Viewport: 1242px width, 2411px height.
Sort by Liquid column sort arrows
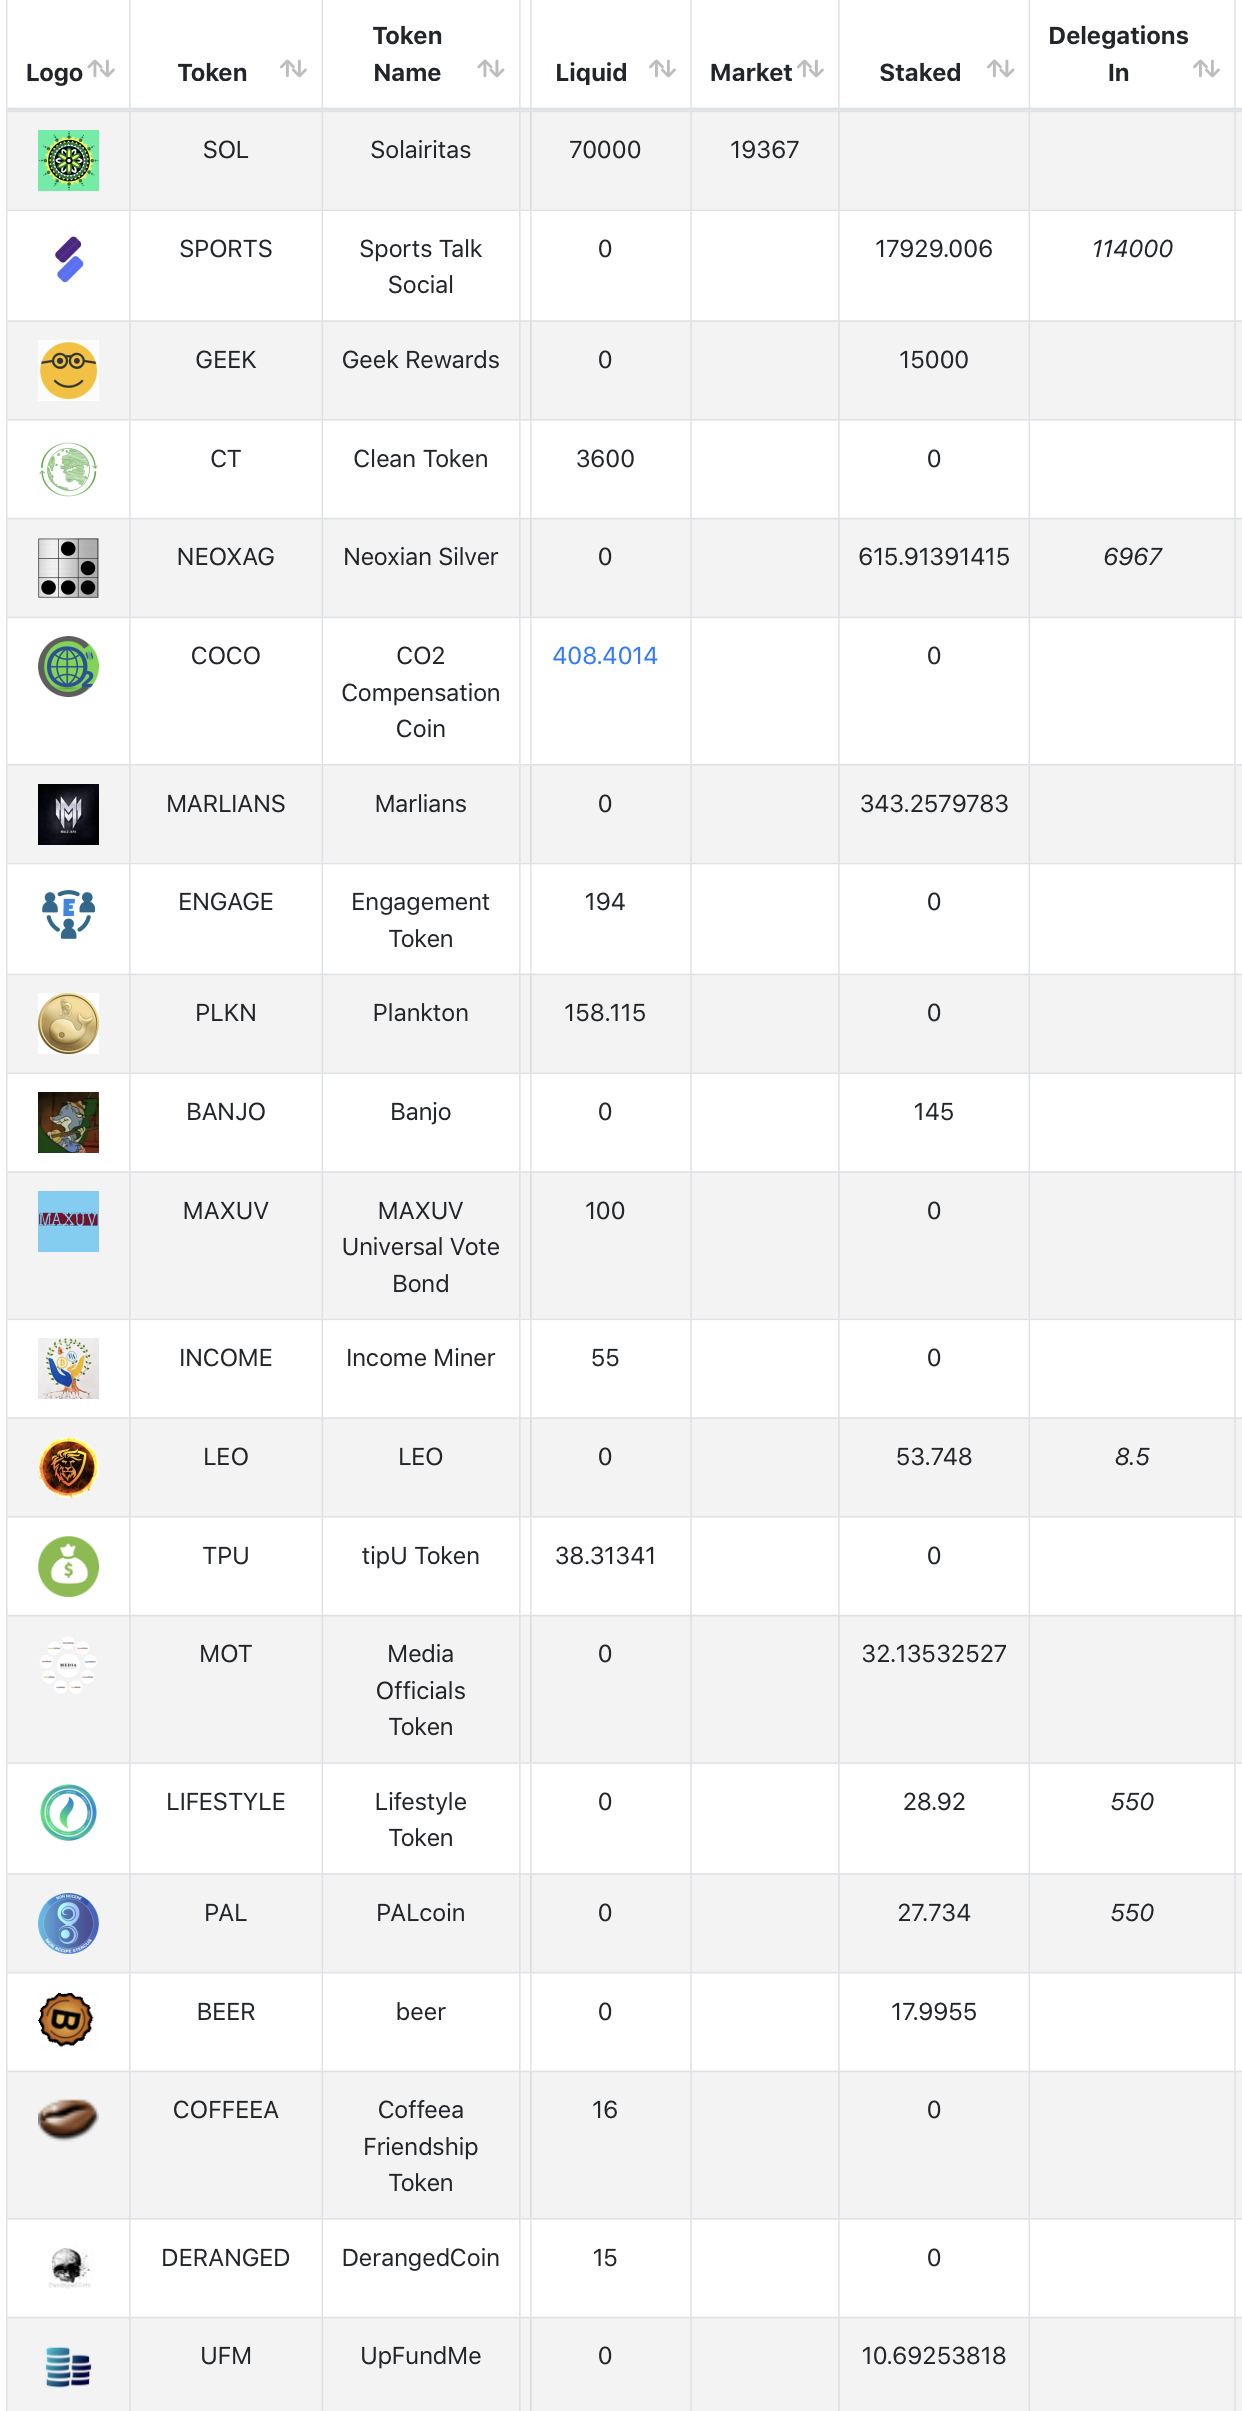[662, 69]
